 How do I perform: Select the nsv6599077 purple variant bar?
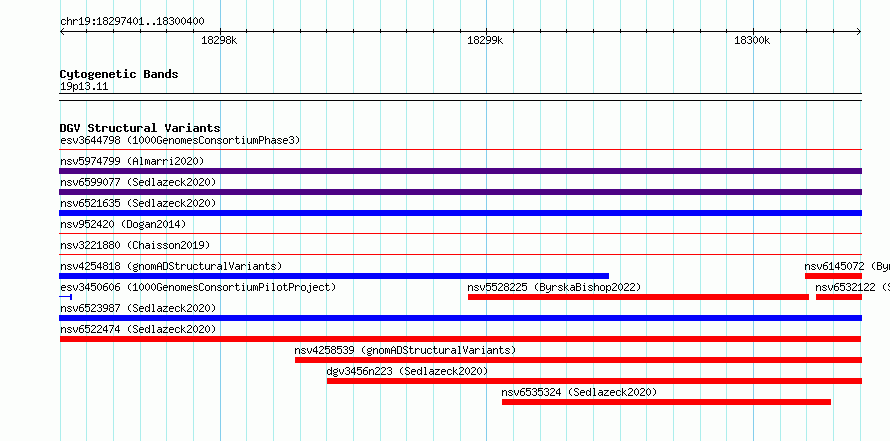[460, 192]
